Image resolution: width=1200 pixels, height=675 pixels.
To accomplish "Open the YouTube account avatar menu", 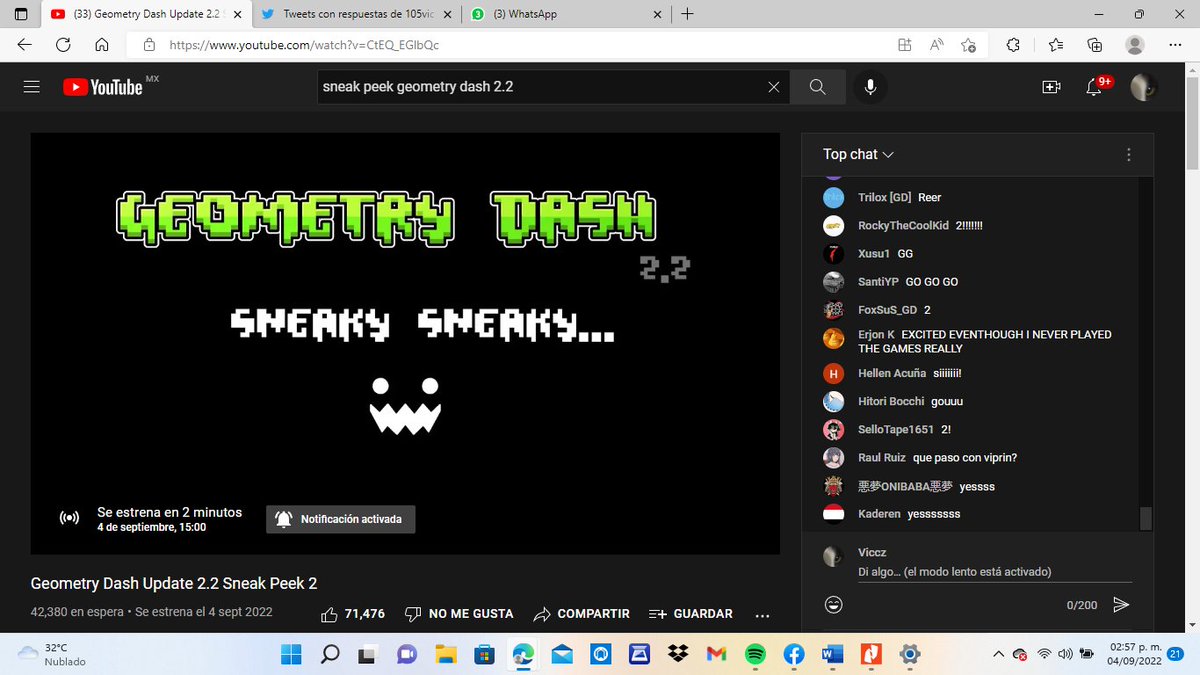I will [1144, 87].
